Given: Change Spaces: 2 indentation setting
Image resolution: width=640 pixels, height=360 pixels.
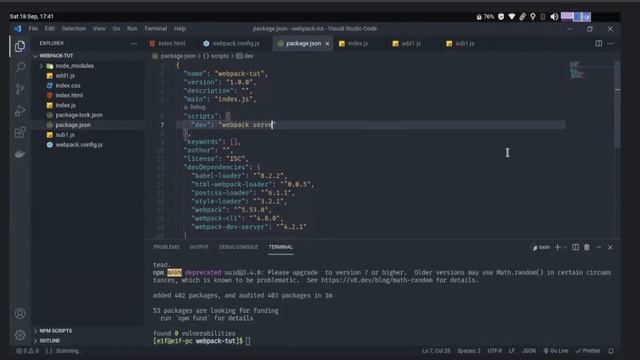Looking at the screenshot, I should [469, 351].
